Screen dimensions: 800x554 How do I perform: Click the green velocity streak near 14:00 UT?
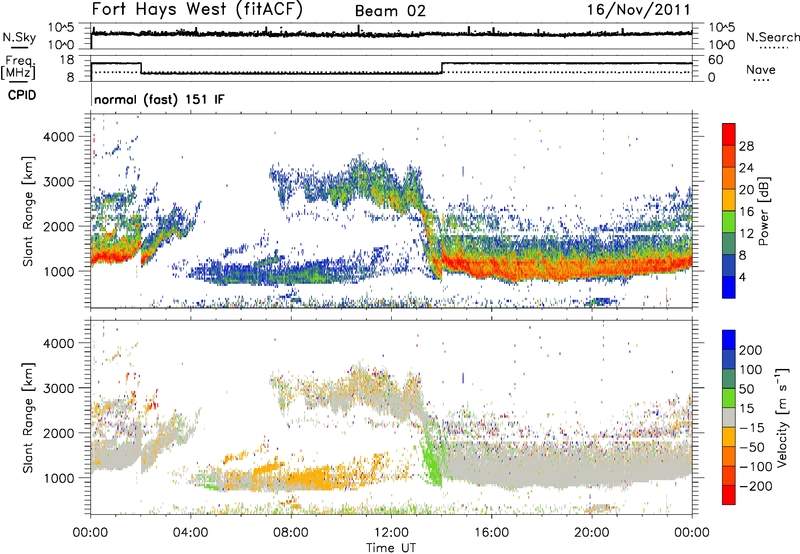431,459
